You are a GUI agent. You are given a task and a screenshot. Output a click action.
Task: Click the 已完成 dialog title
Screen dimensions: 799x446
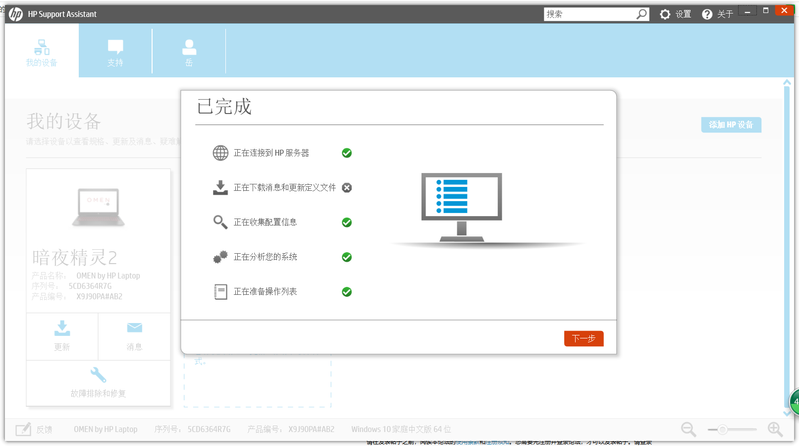click(x=224, y=107)
